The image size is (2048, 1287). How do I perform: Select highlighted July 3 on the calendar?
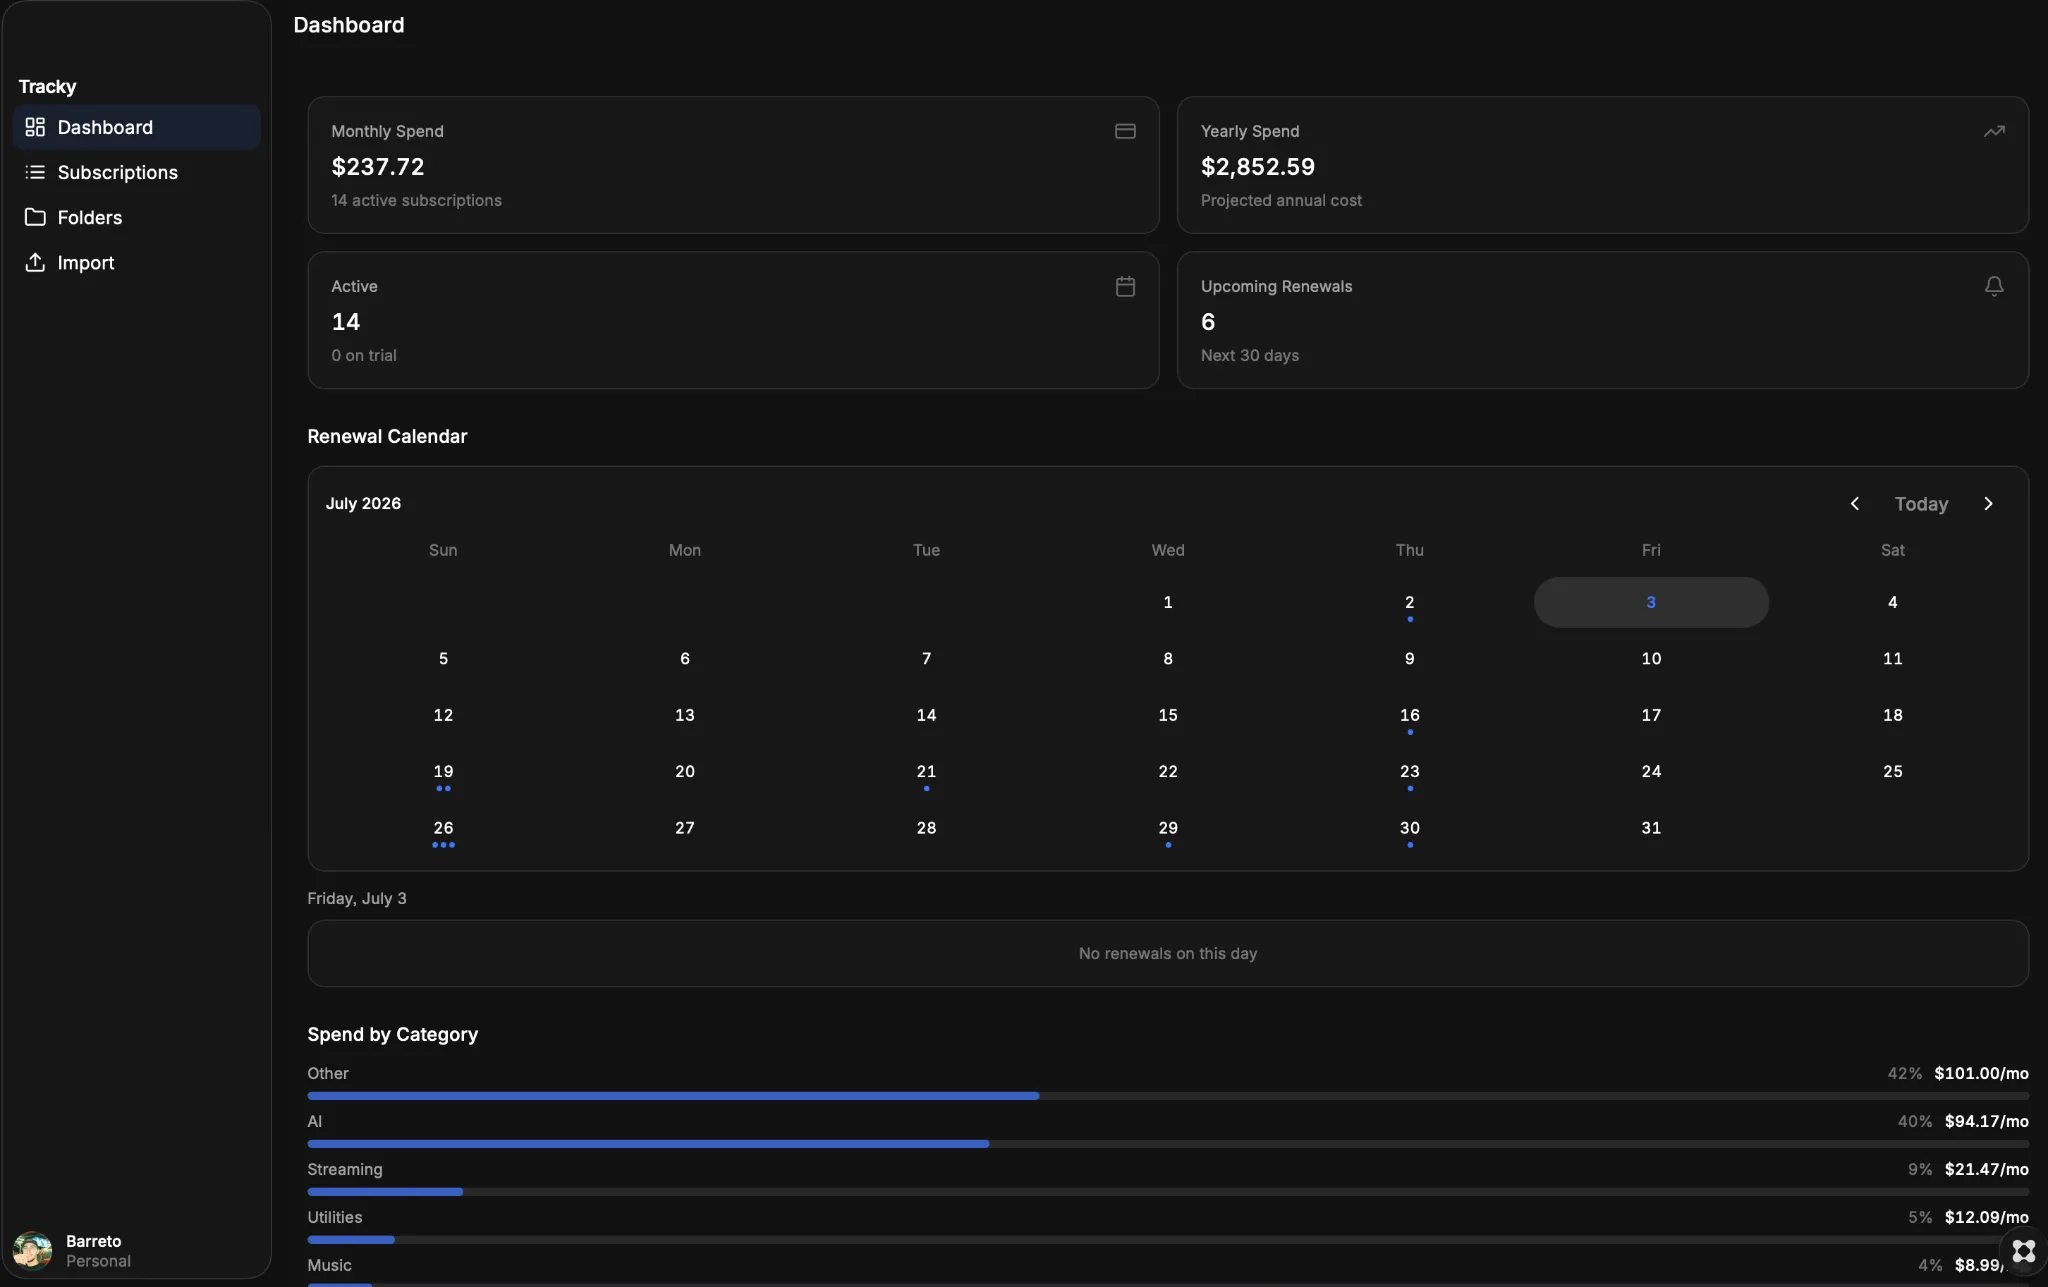(1651, 602)
